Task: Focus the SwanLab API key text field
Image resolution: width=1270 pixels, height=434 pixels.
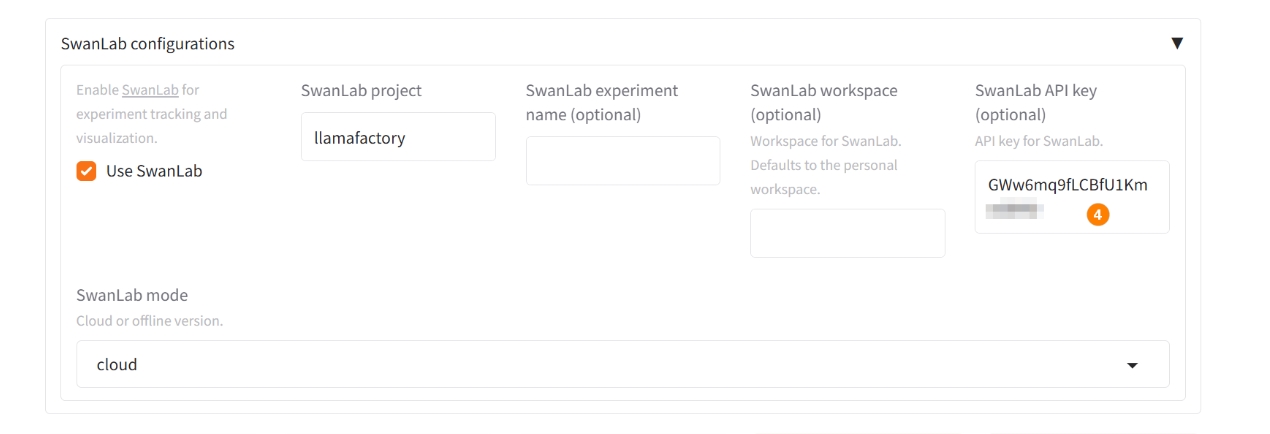Action: tap(1072, 186)
